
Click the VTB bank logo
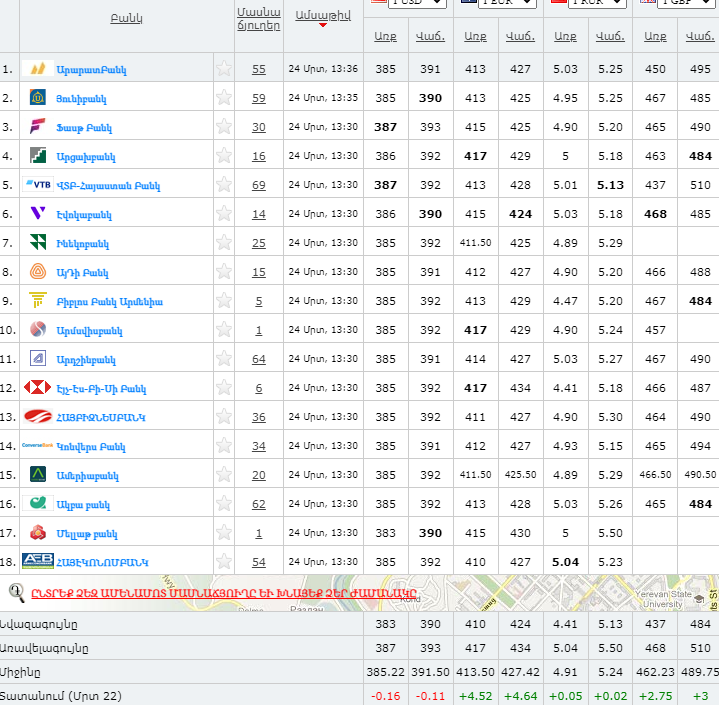tap(38, 184)
